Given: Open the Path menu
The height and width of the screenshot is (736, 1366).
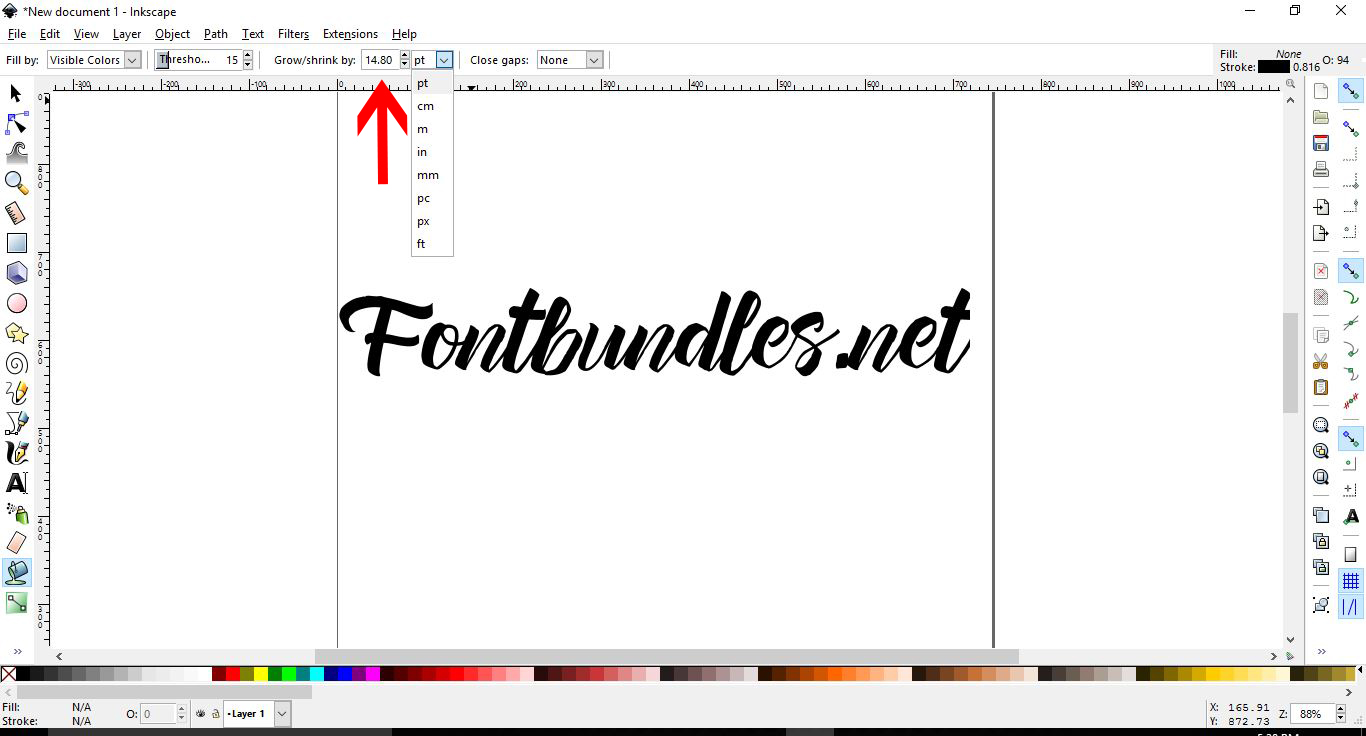Looking at the screenshot, I should pos(216,34).
